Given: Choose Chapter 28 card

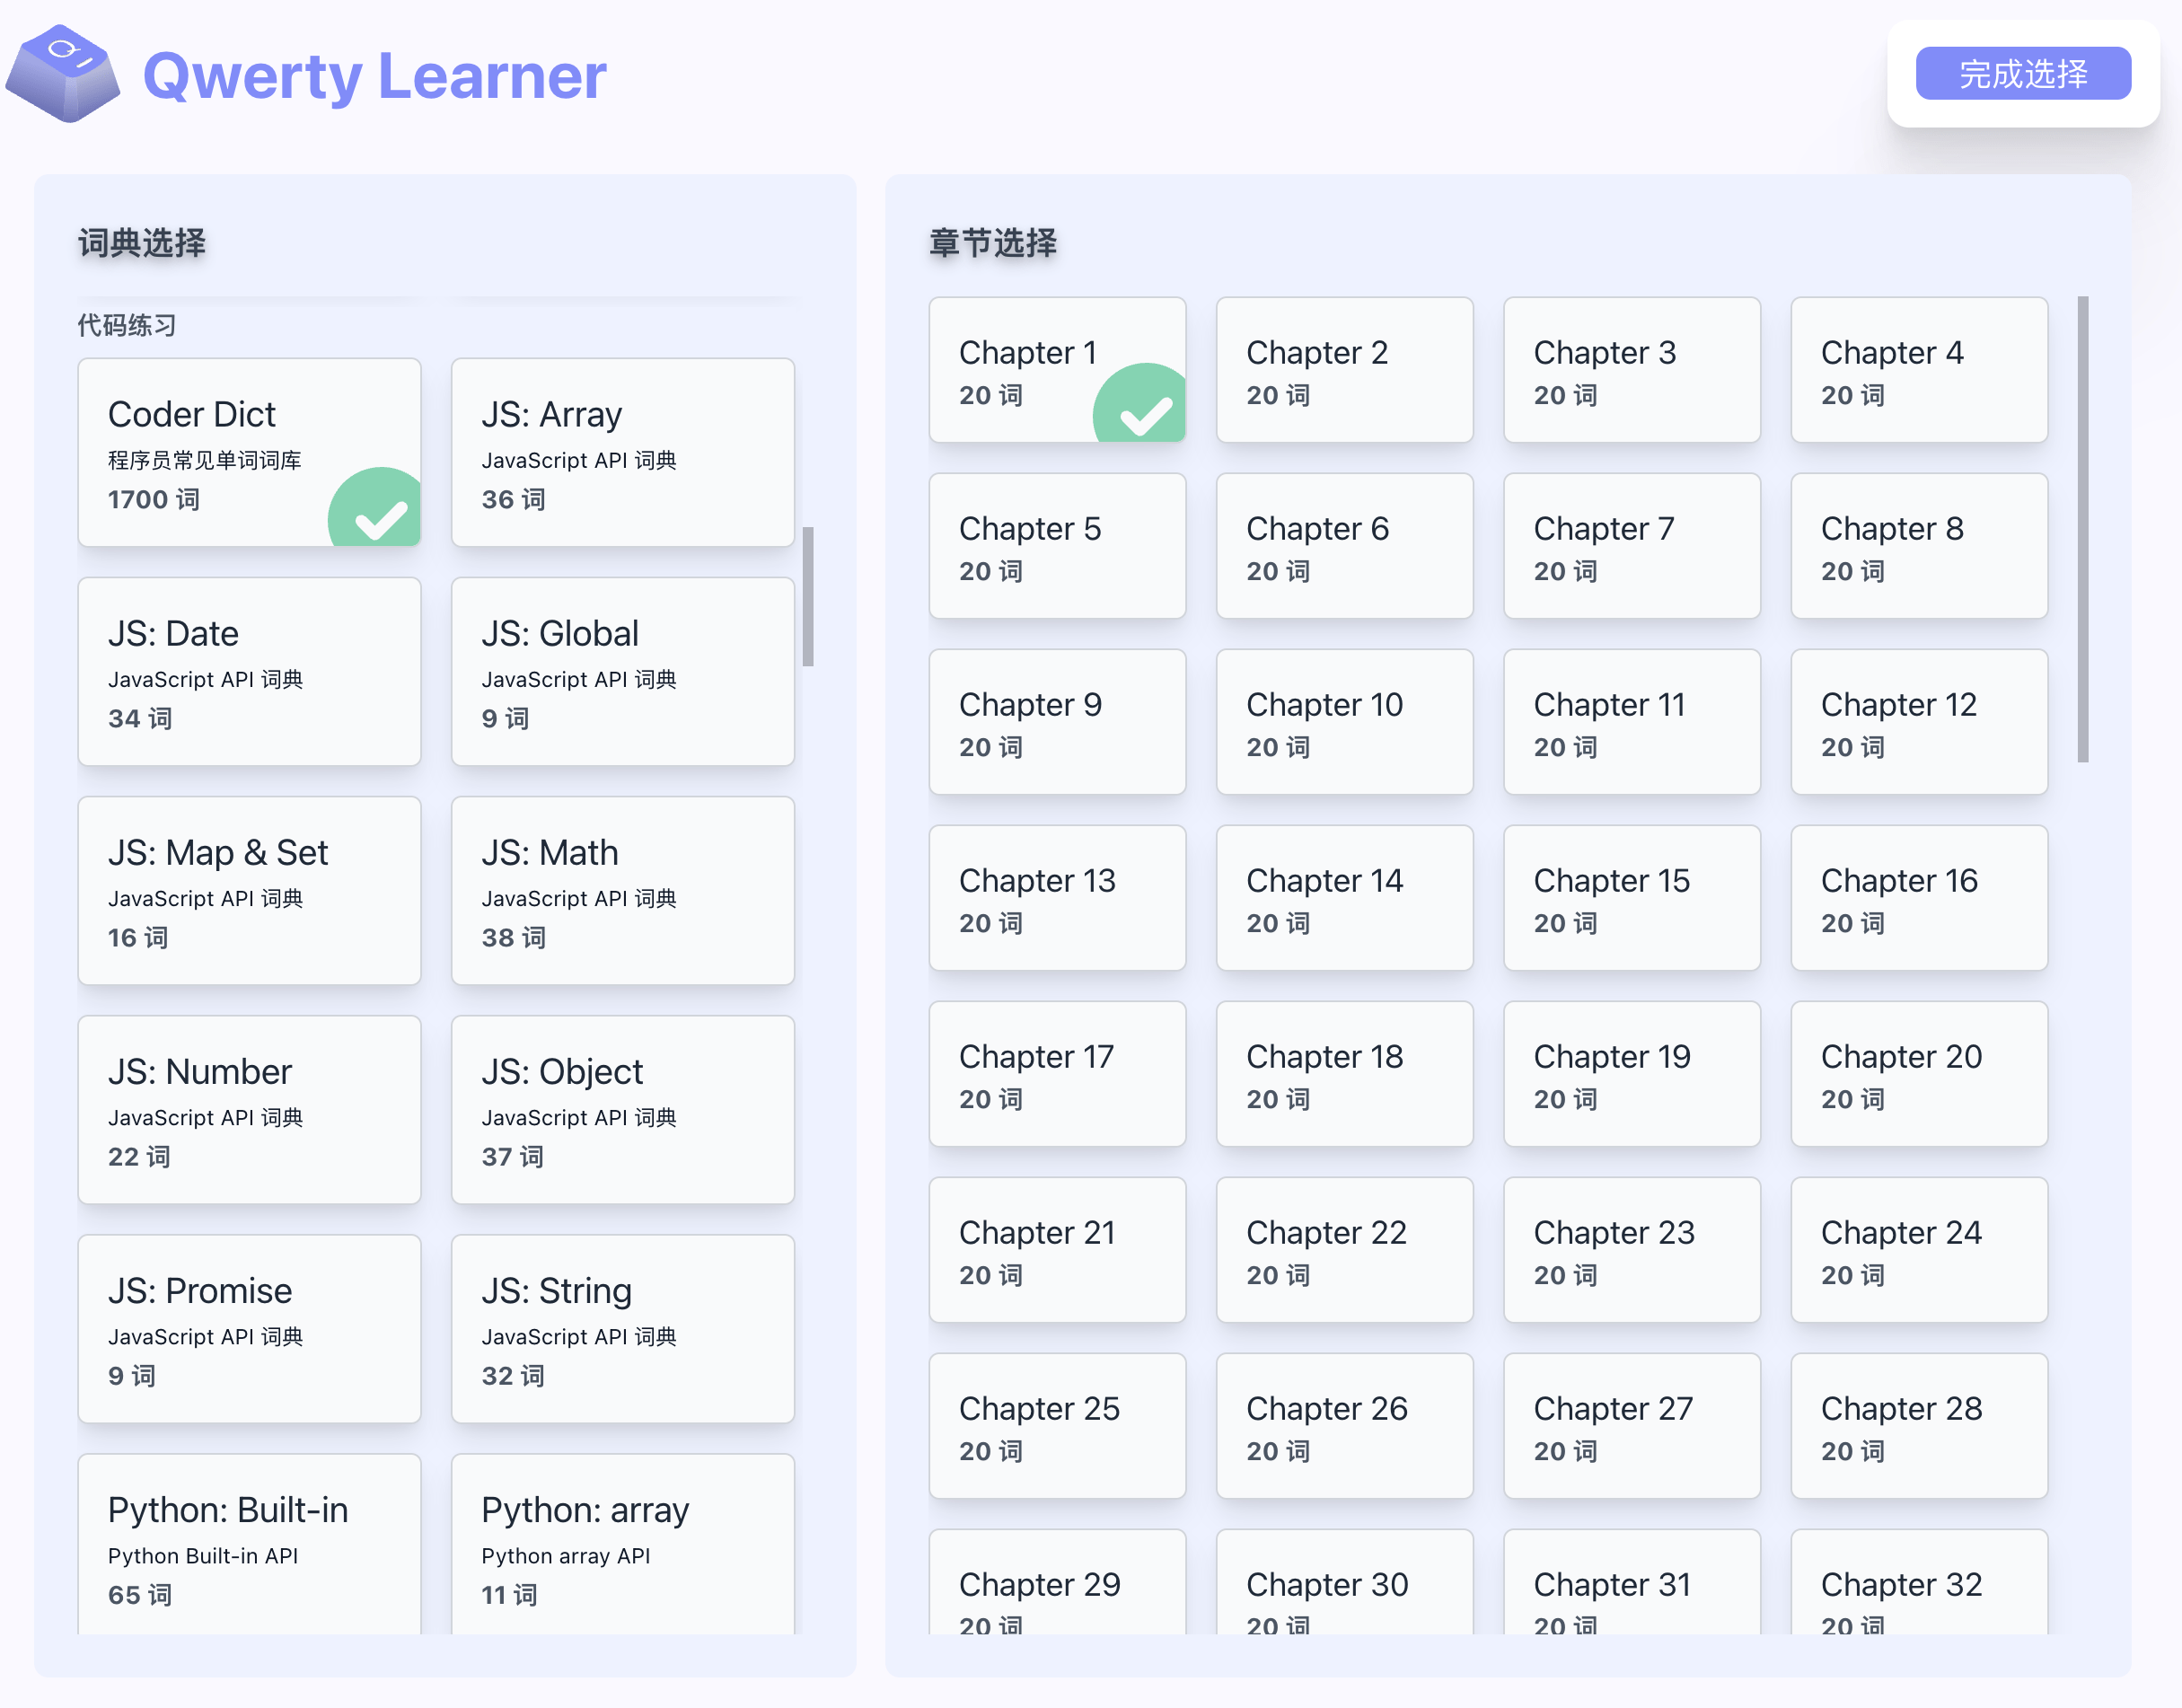Looking at the screenshot, I should (1918, 1426).
